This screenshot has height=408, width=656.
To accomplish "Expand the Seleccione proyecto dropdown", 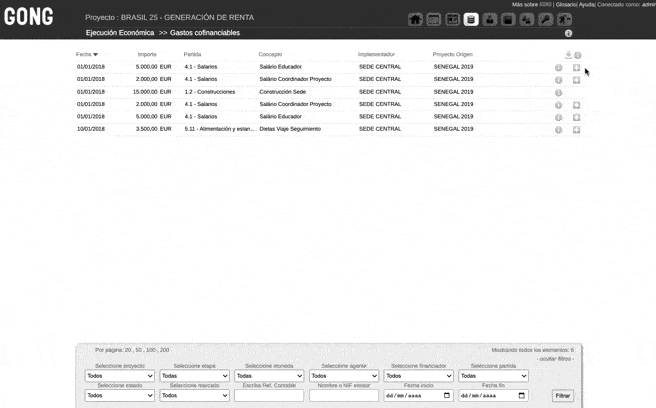I will (x=119, y=376).
